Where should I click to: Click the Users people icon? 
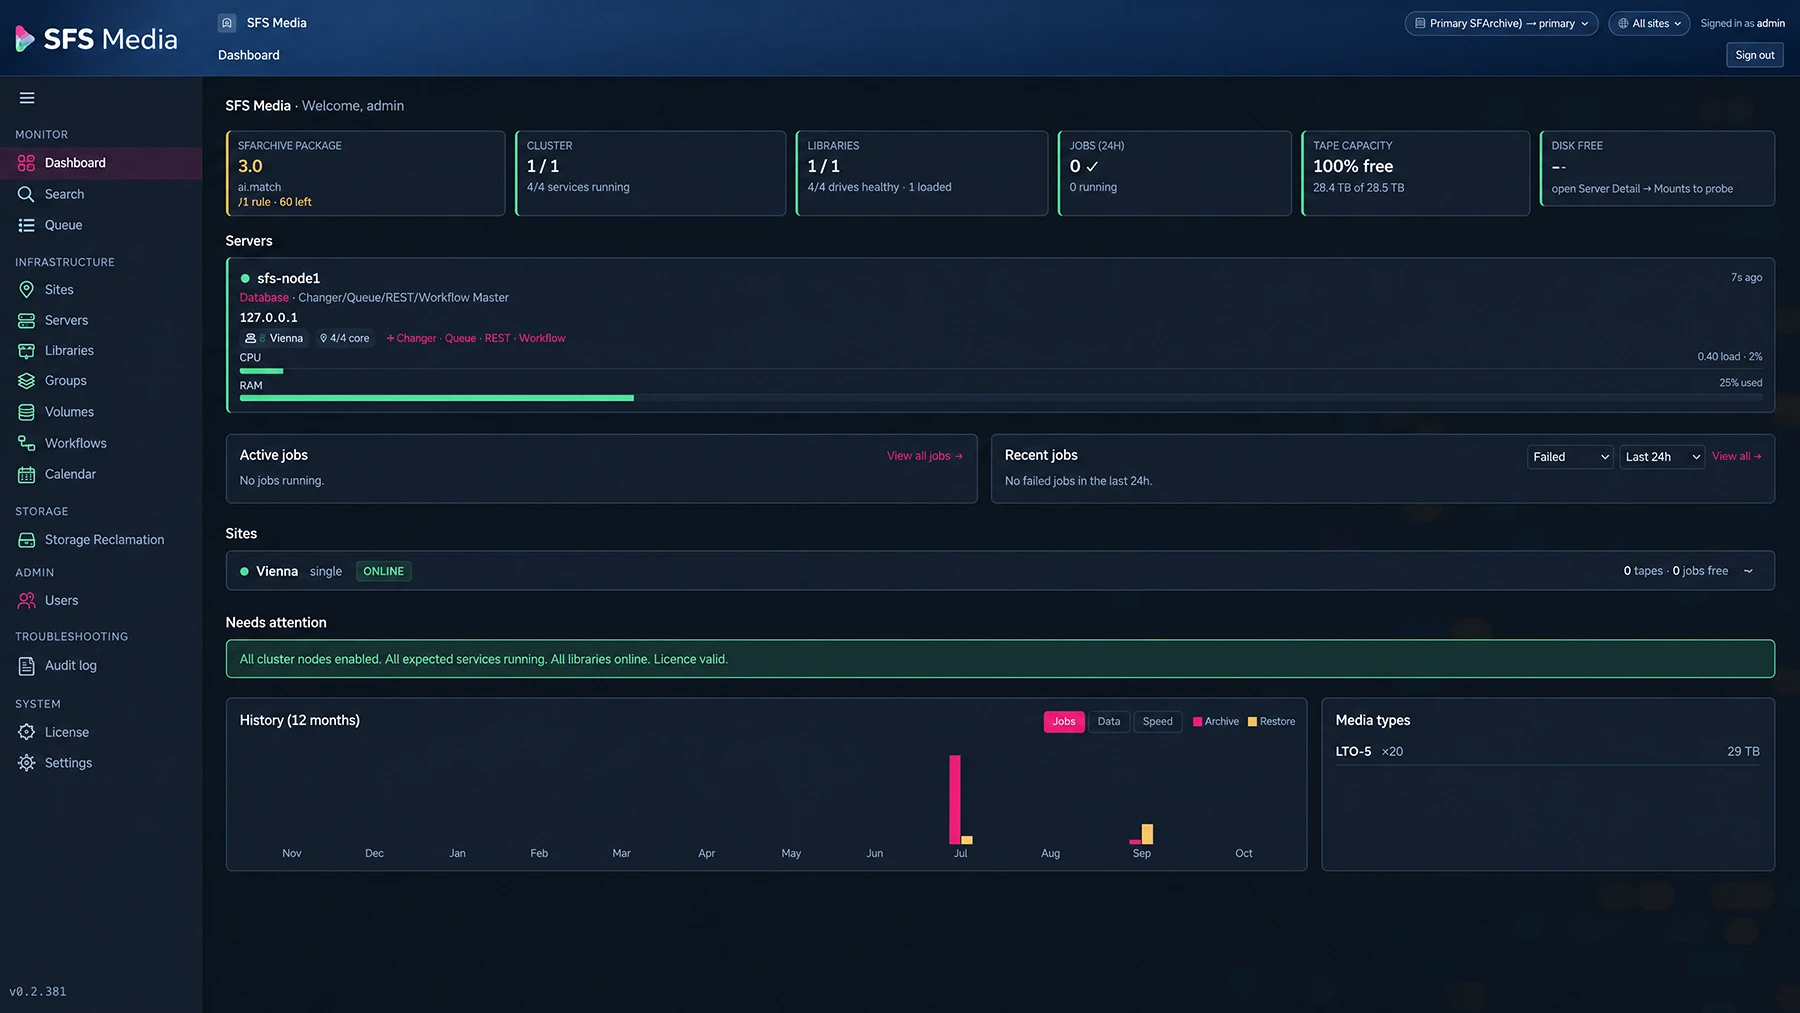(x=26, y=601)
